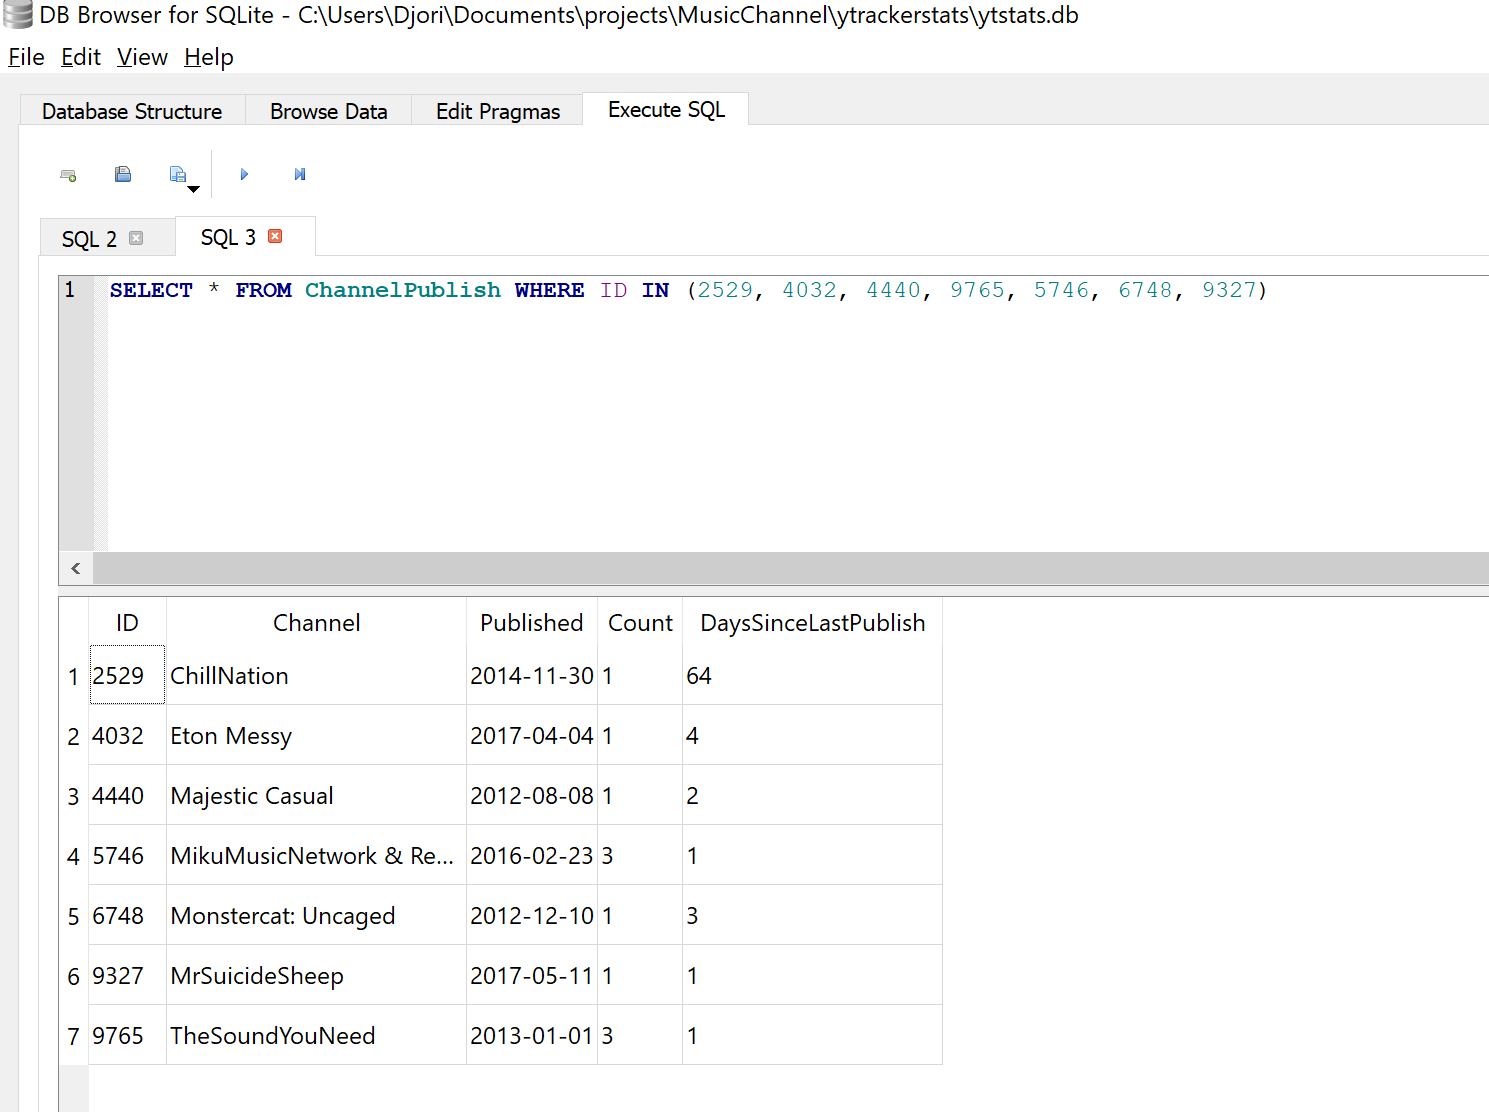Open the File menu

26,57
